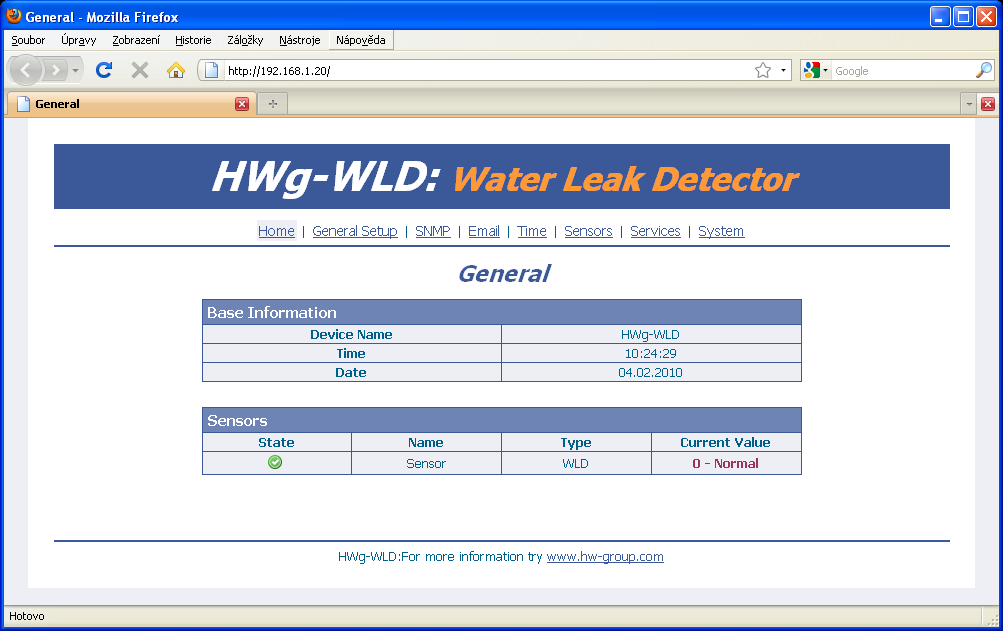
Task: Click the Google search engine icon
Action: coord(811,70)
